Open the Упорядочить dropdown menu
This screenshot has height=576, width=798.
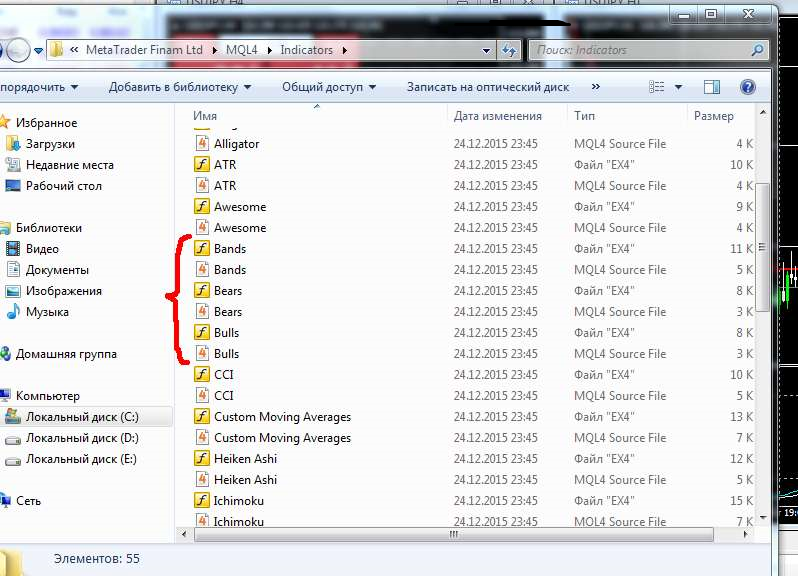click(39, 87)
